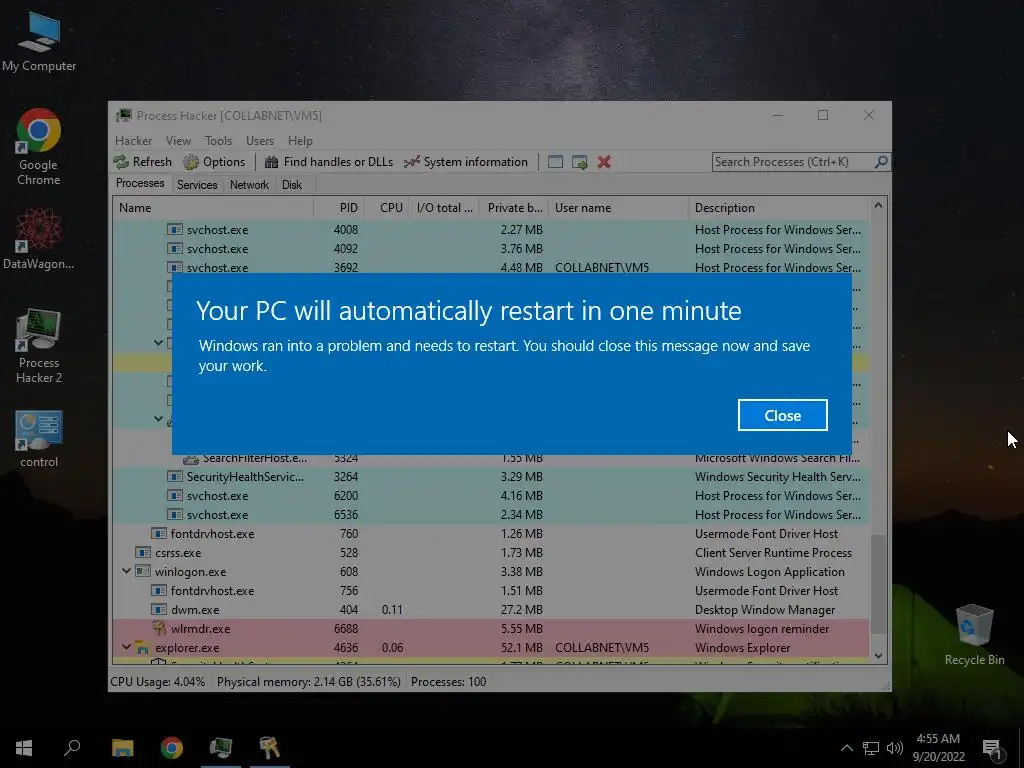Screen dimensions: 1024x768
Task: Click Refresh in Process Hacker toolbar
Action: tap(142, 162)
